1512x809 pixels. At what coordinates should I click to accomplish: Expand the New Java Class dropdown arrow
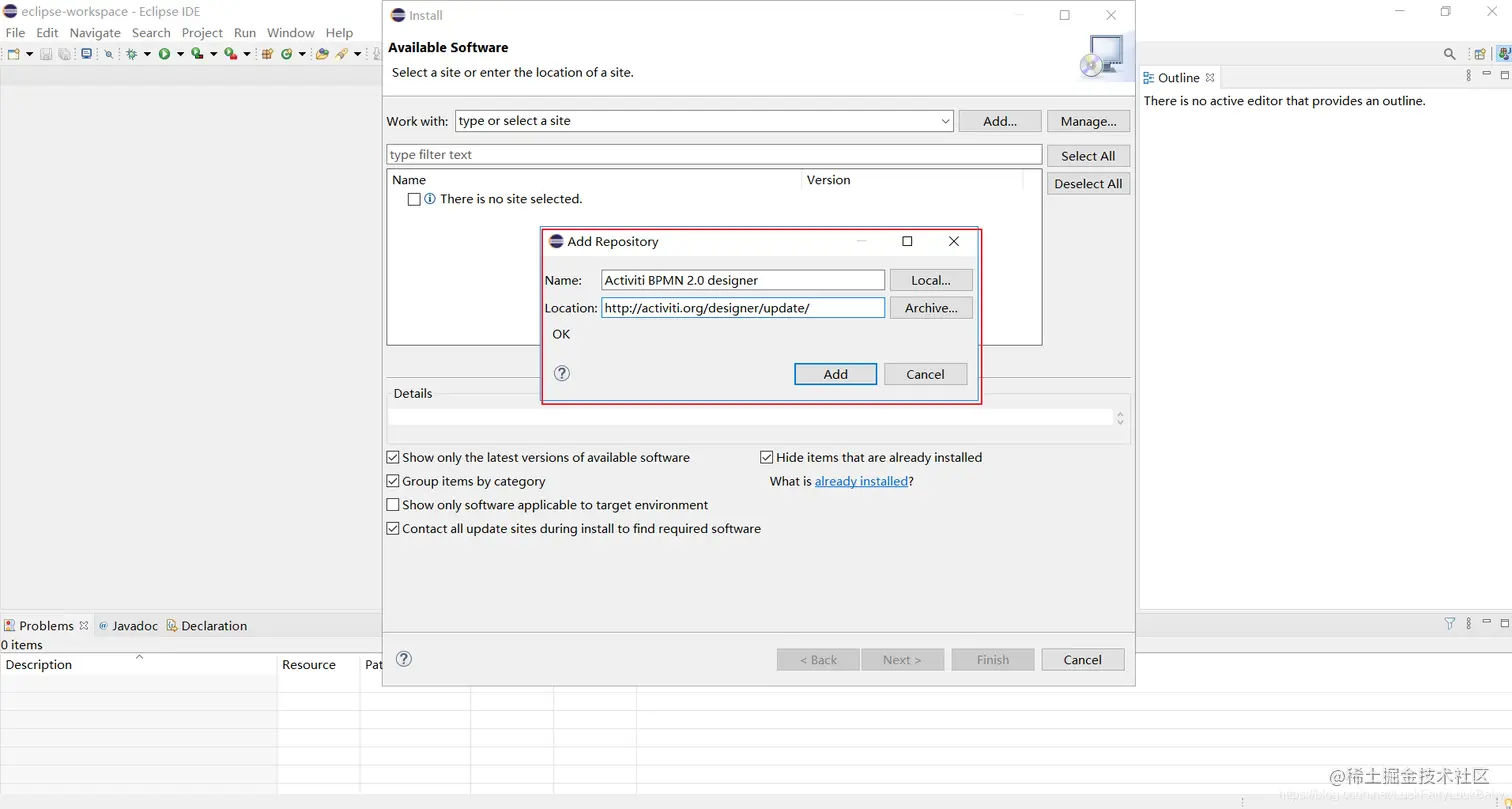click(x=302, y=54)
